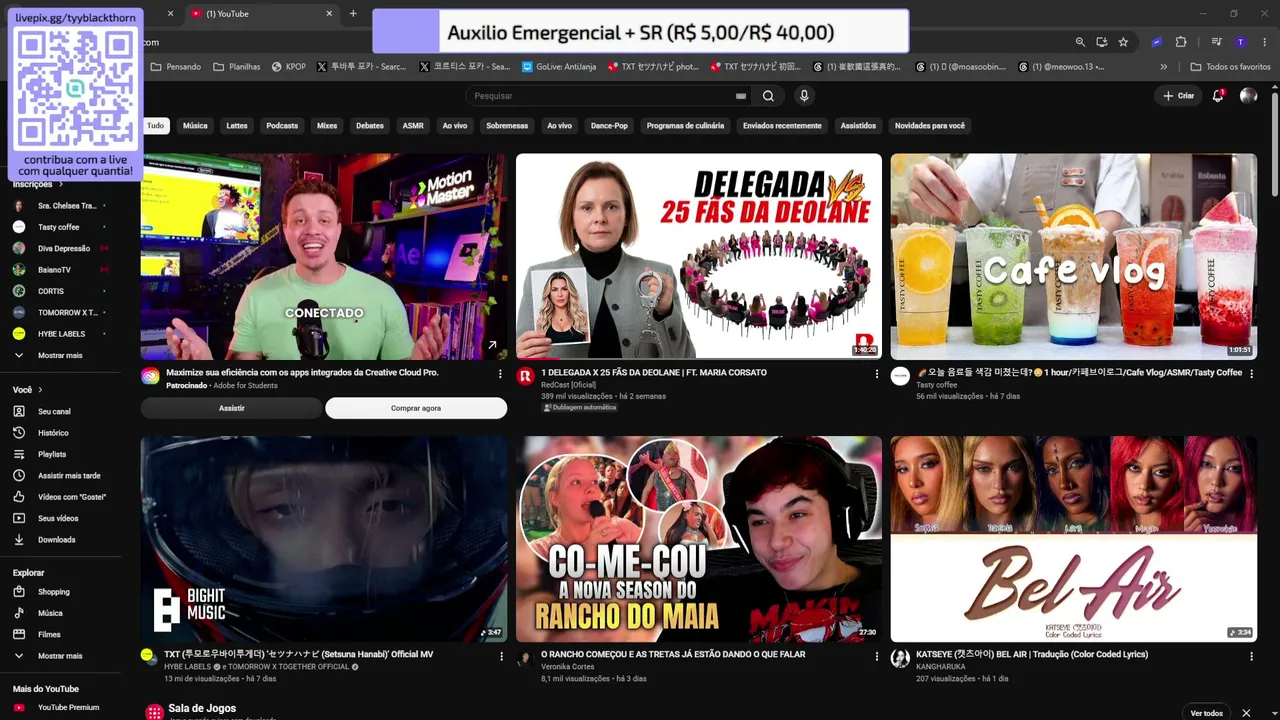Click the Chrome profile button labeled T
This screenshot has width=1280, height=720.
click(x=1240, y=42)
